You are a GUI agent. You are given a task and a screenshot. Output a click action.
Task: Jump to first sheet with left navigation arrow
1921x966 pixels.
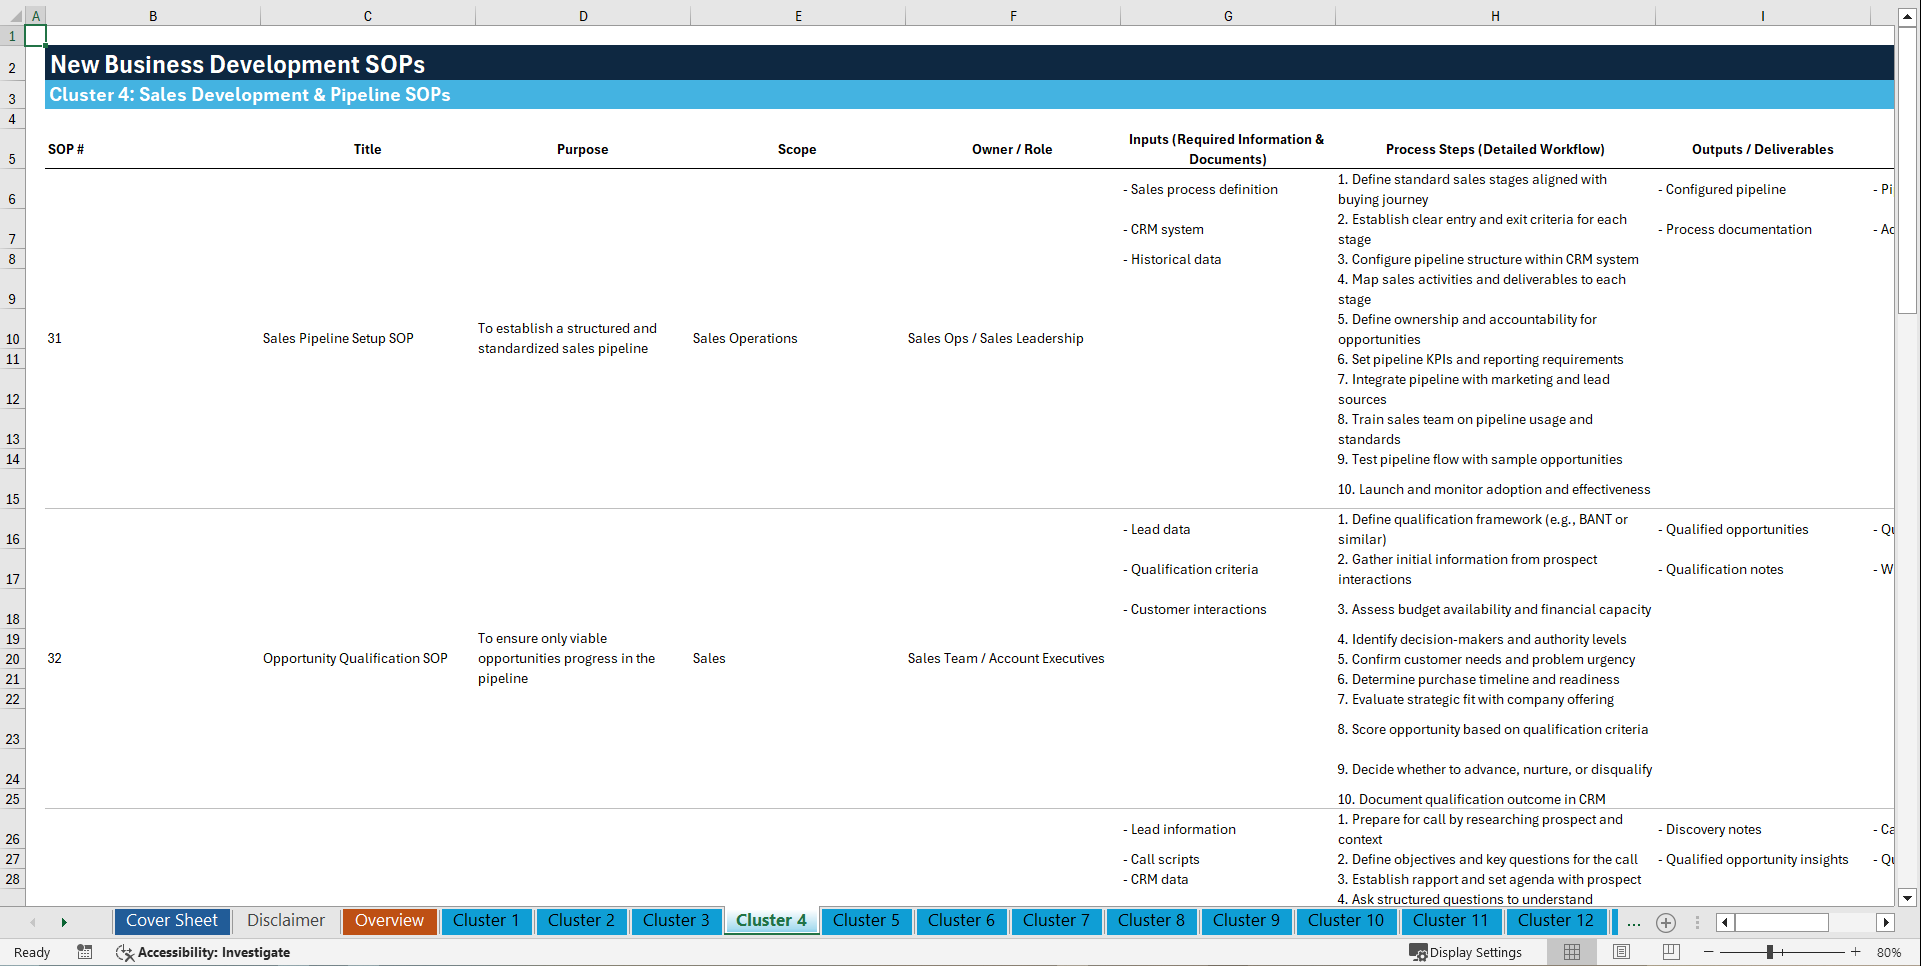33,922
